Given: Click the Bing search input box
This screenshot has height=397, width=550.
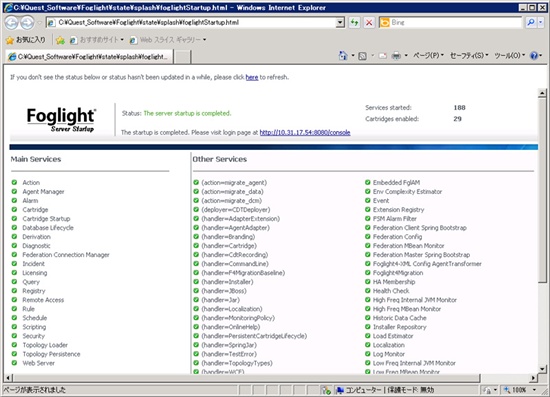Looking at the screenshot, I should pyautogui.click(x=456, y=23).
